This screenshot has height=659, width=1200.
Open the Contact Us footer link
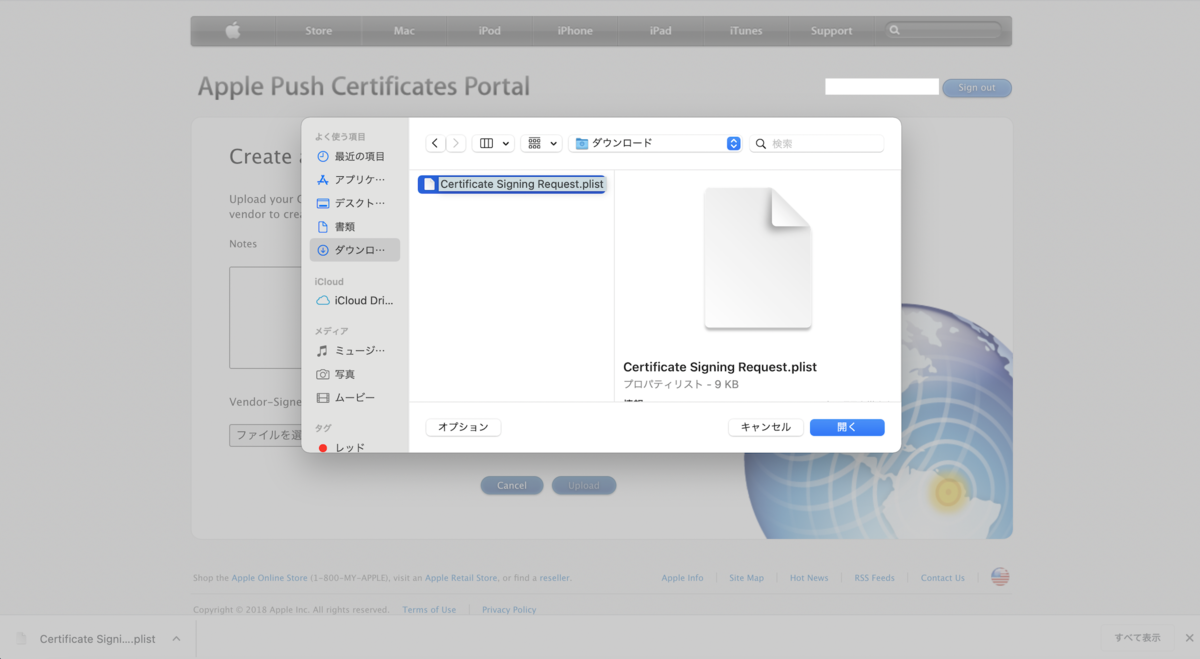tap(943, 578)
